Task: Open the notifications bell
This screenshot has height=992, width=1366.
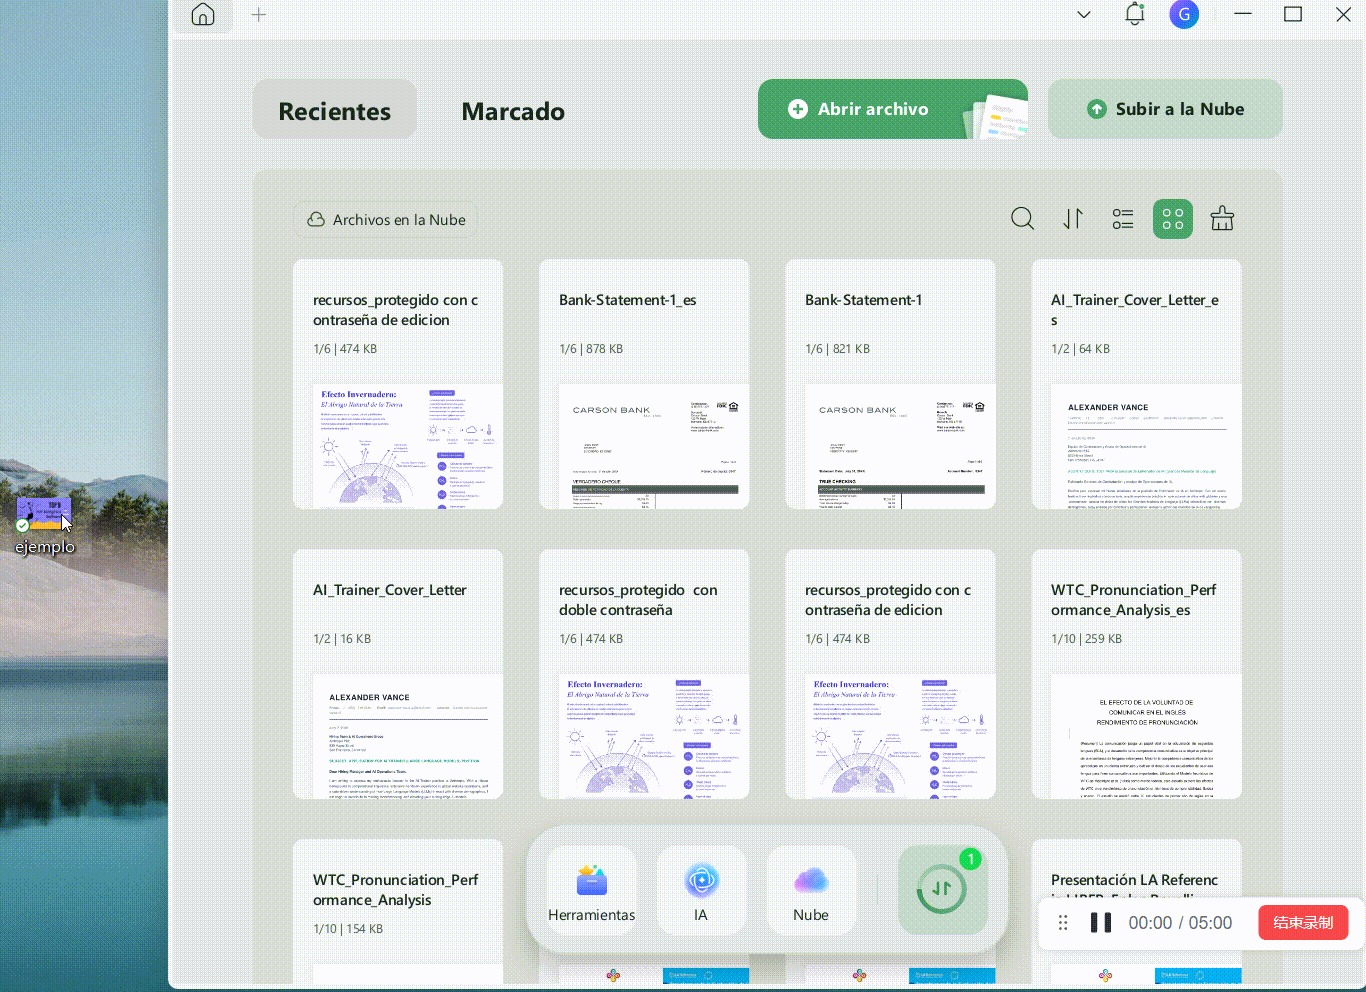Action: (x=1135, y=14)
